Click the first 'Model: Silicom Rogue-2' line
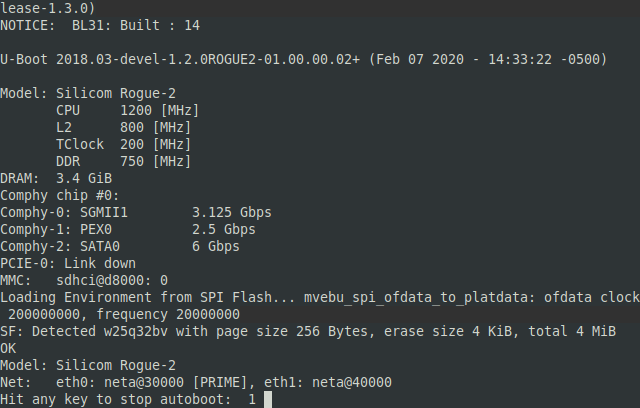Screen dimensions: 640x408 [x=88, y=93]
